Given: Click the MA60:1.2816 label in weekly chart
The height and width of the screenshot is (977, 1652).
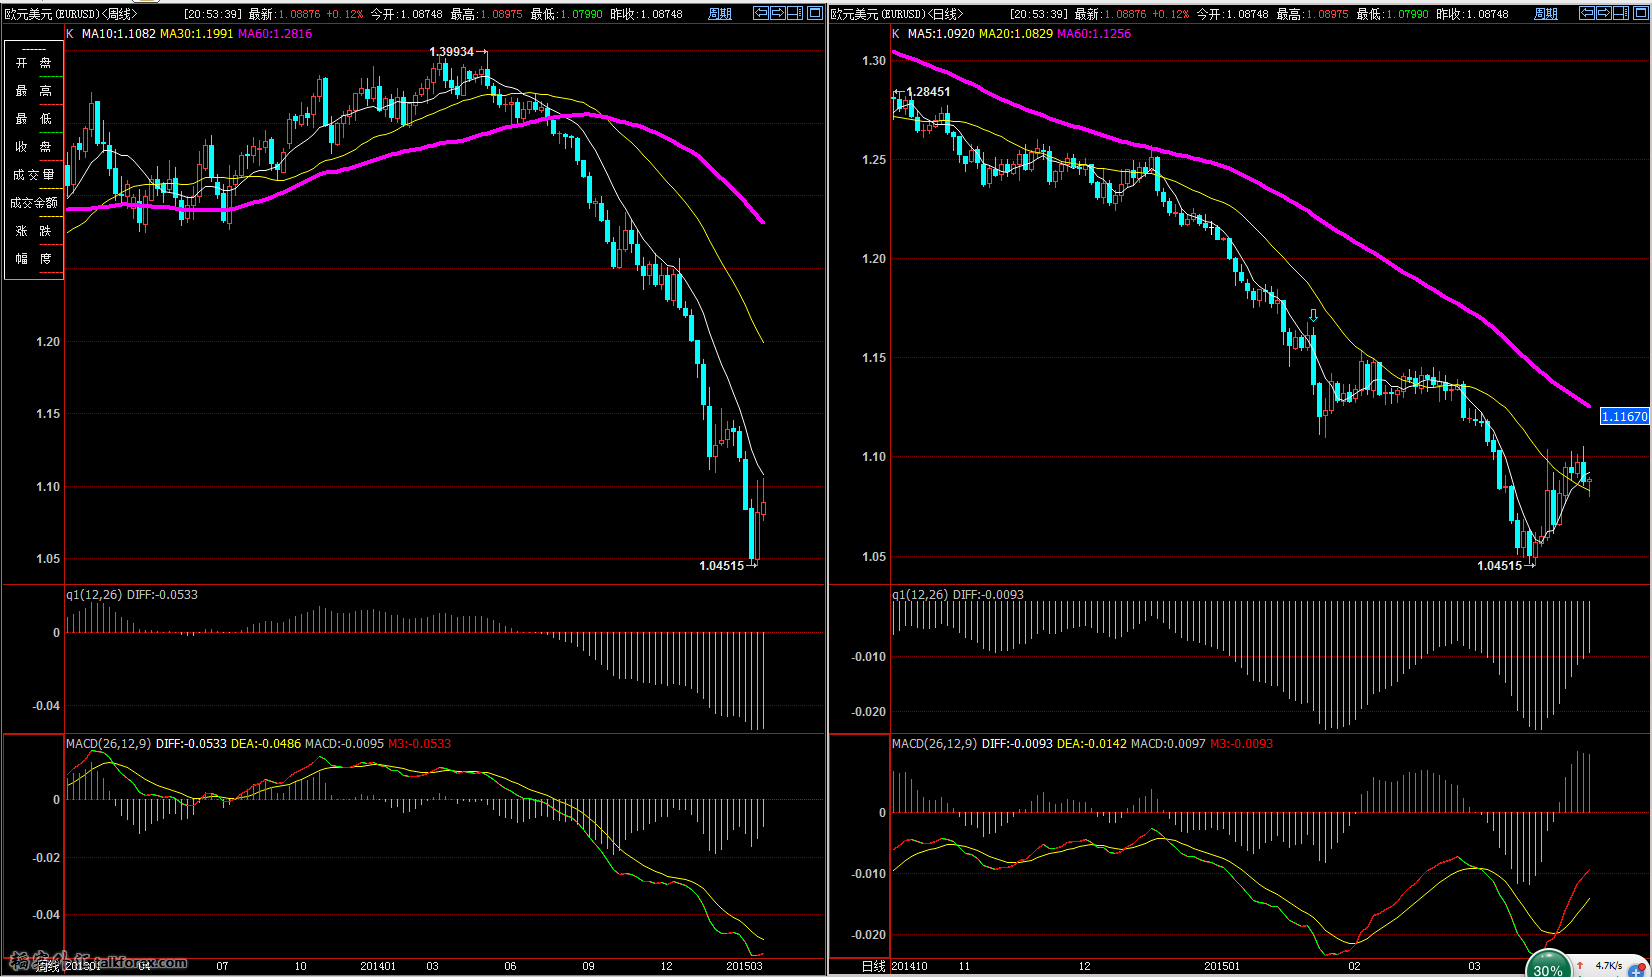Looking at the screenshot, I should point(275,33).
